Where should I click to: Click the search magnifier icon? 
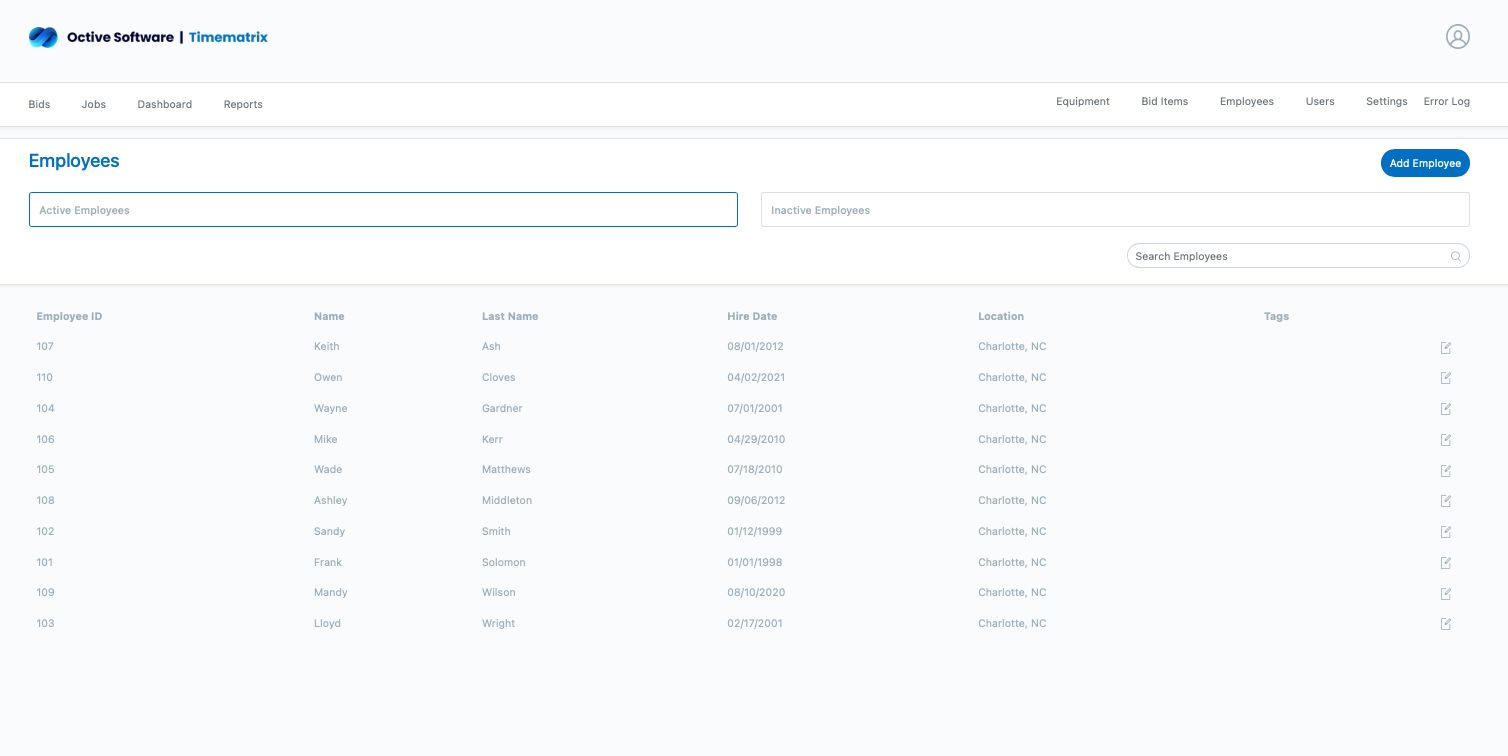point(1456,257)
